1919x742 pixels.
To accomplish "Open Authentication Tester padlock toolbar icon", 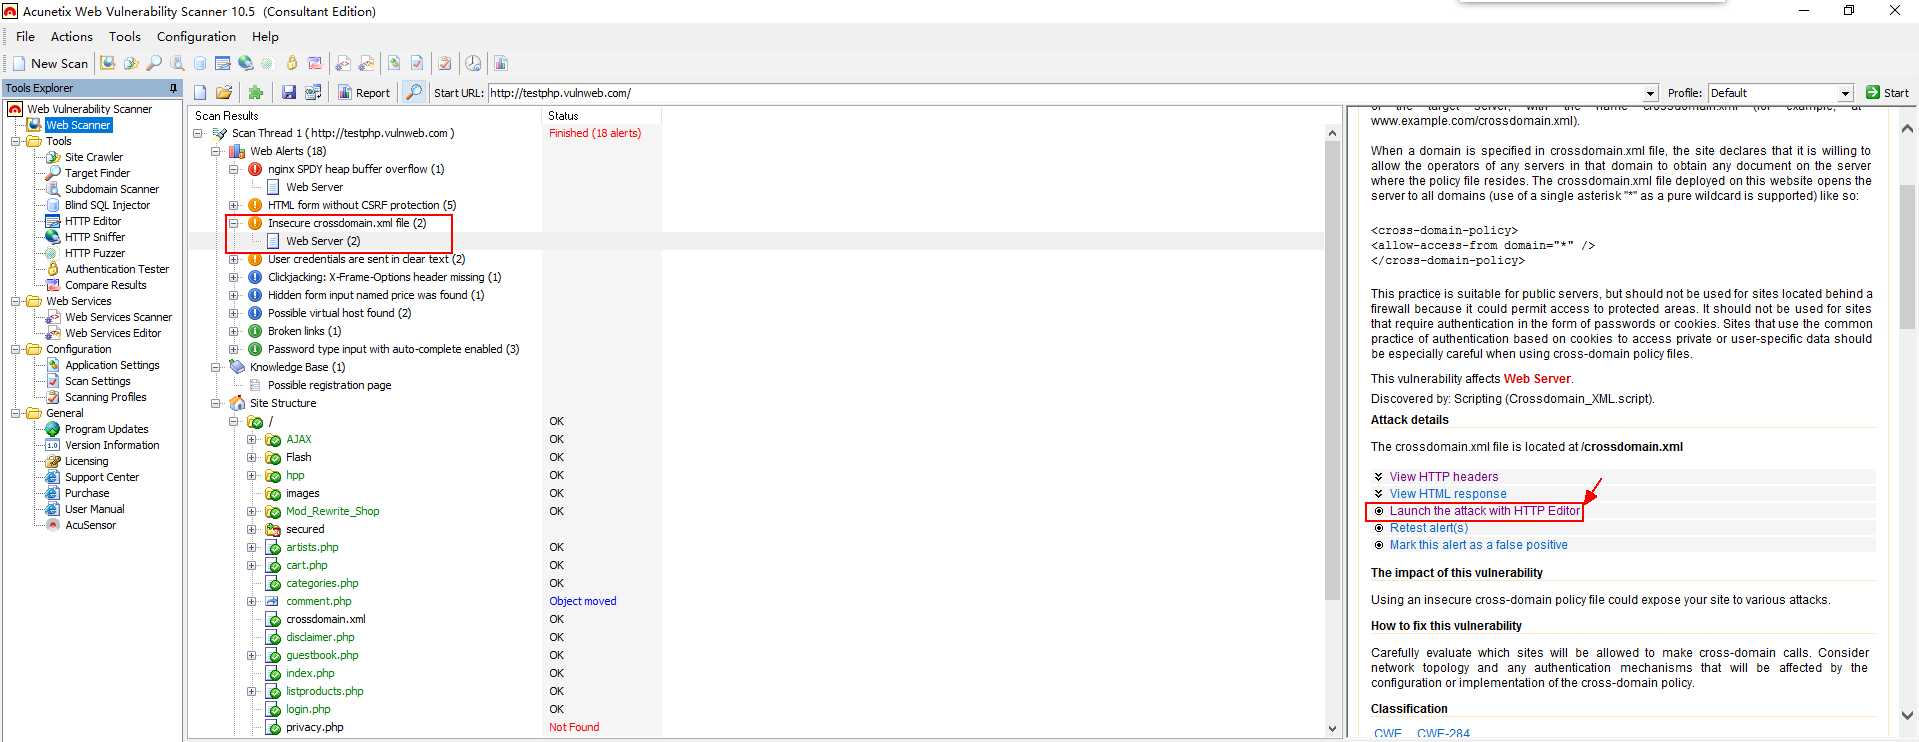I will pyautogui.click(x=292, y=63).
